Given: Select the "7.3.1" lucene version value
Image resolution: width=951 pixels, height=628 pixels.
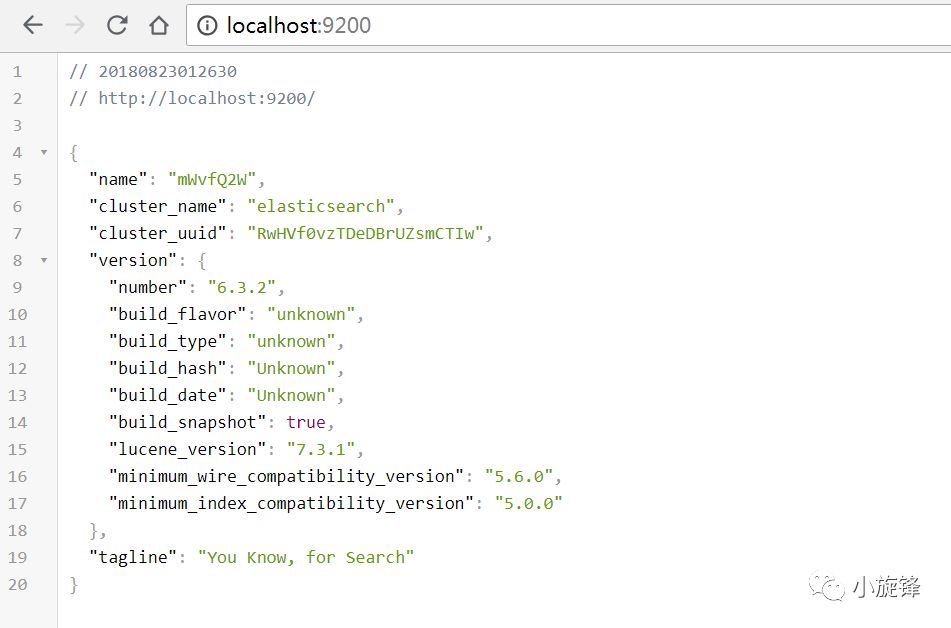Looking at the screenshot, I should coord(321,450).
